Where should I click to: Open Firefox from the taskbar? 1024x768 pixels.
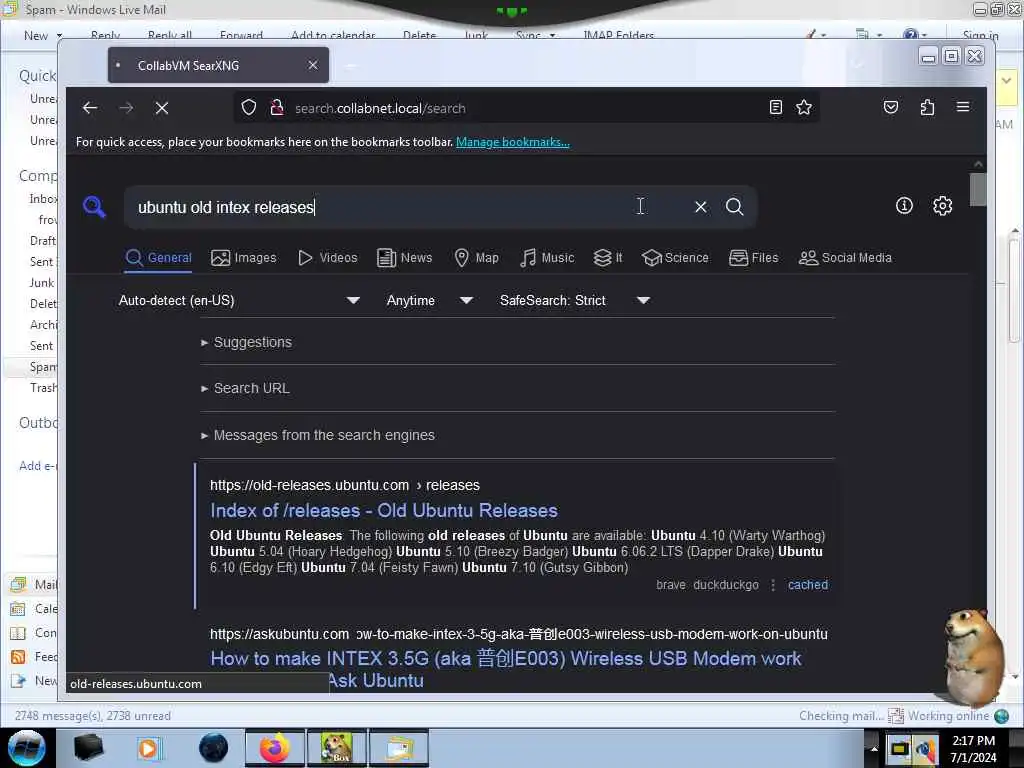[275, 748]
